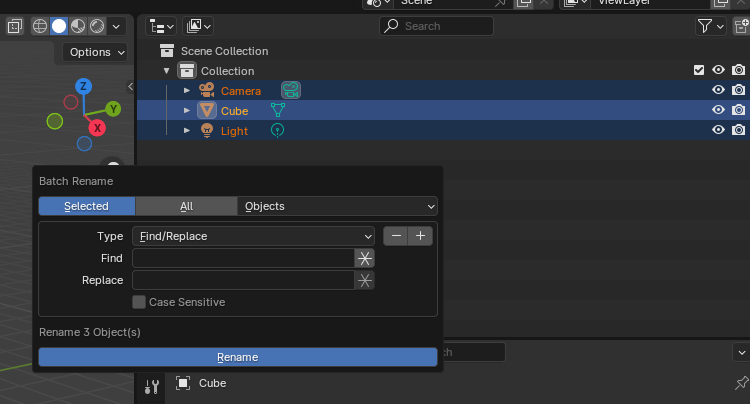Hide Cube in viewport

[718, 110]
